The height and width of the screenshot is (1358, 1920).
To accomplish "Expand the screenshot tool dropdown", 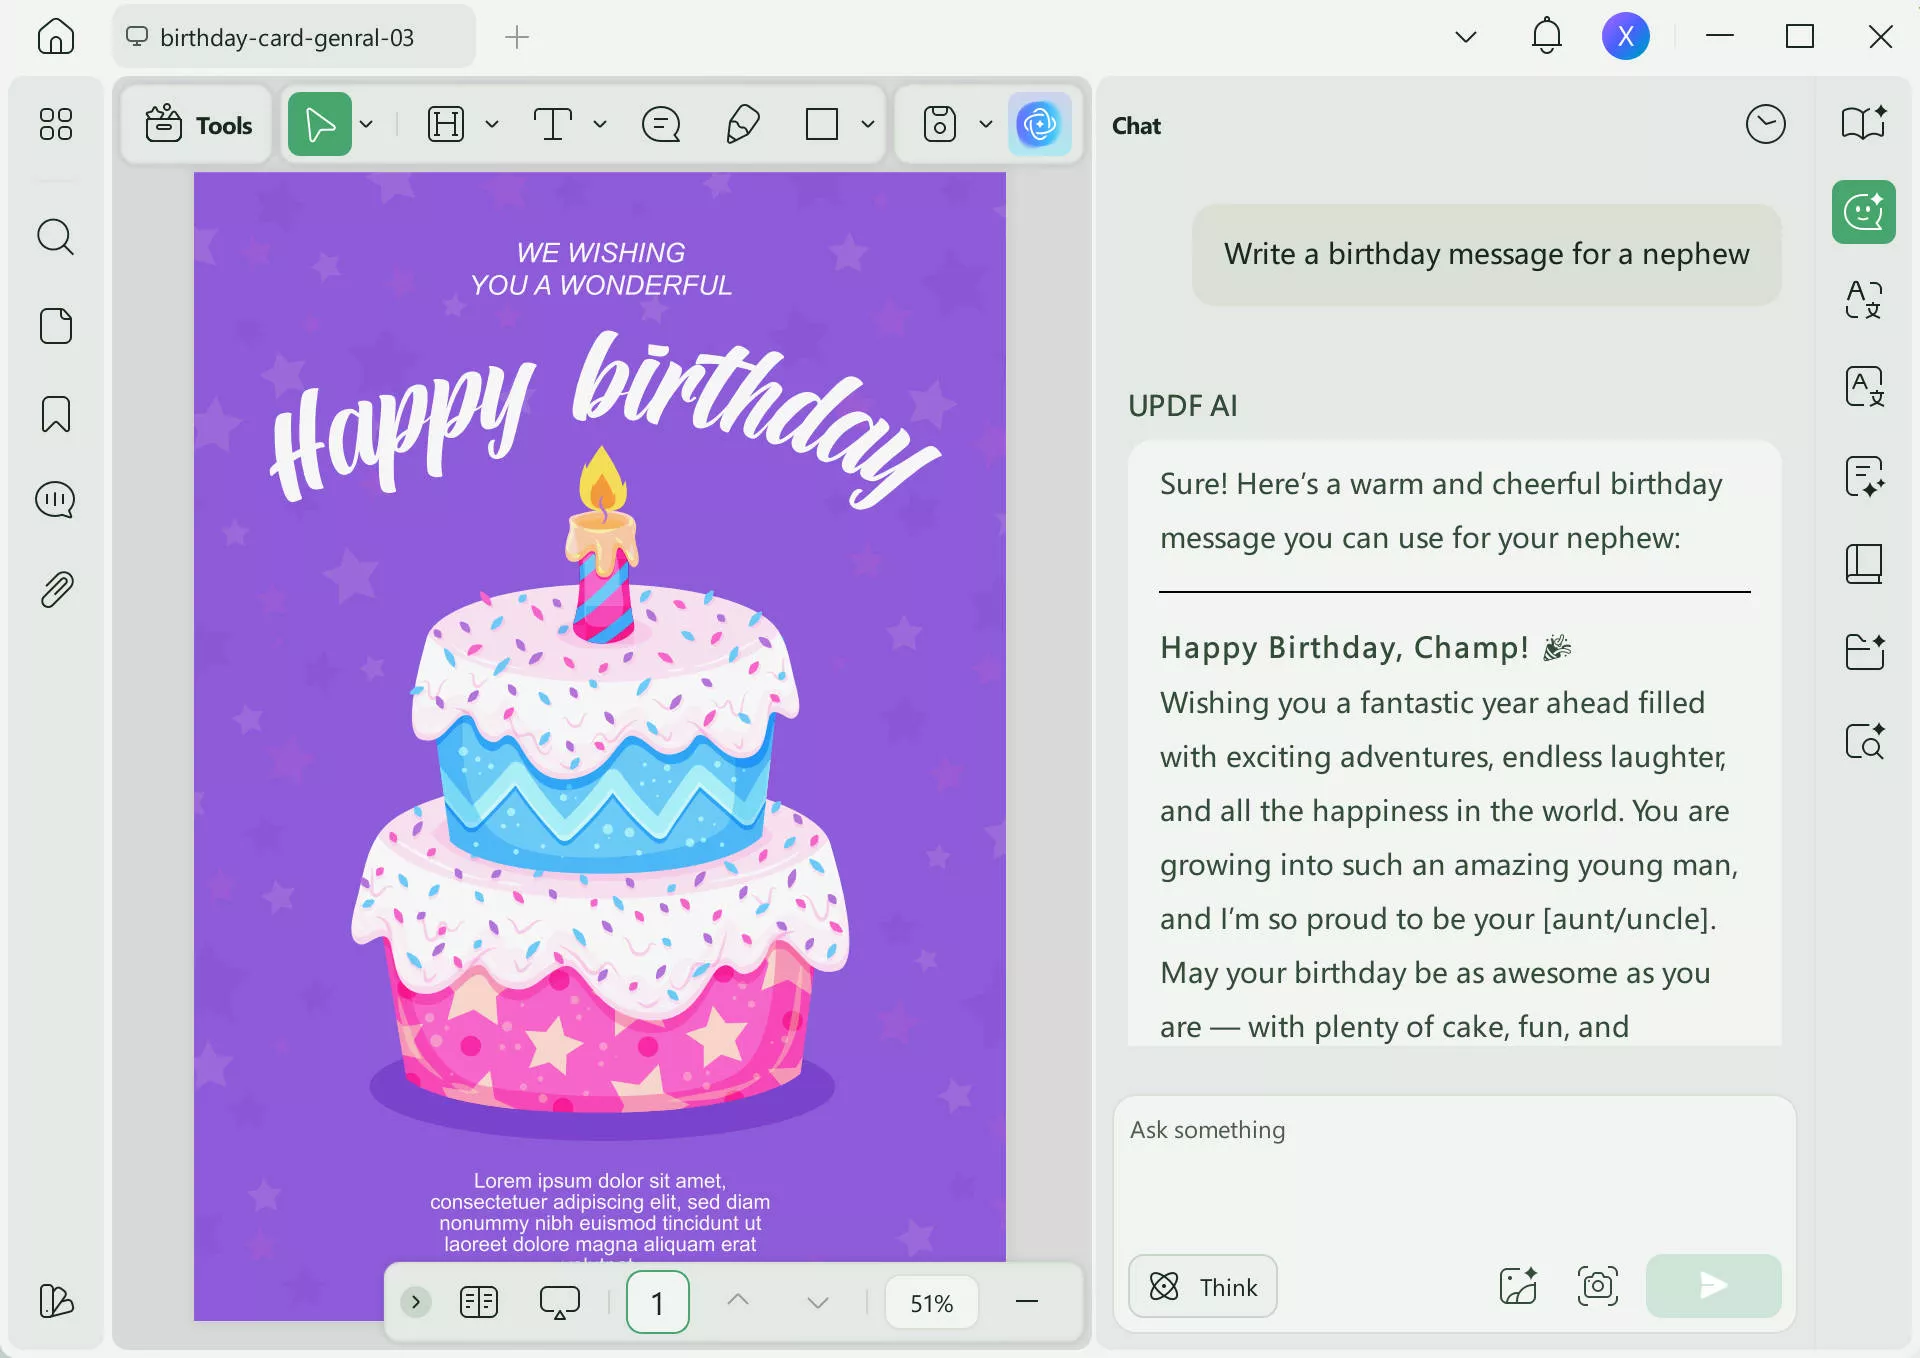I will [x=985, y=124].
